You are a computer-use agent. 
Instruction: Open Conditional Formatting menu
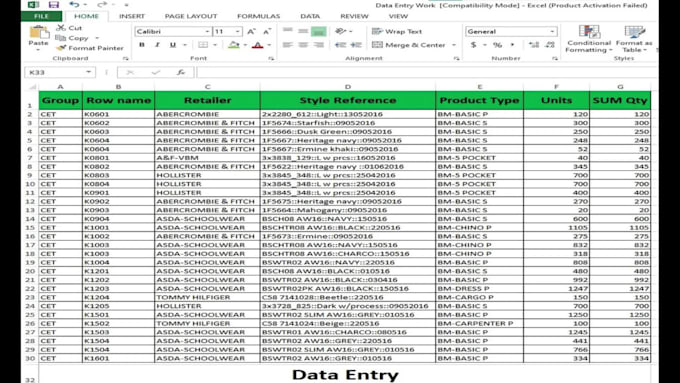click(x=589, y=39)
